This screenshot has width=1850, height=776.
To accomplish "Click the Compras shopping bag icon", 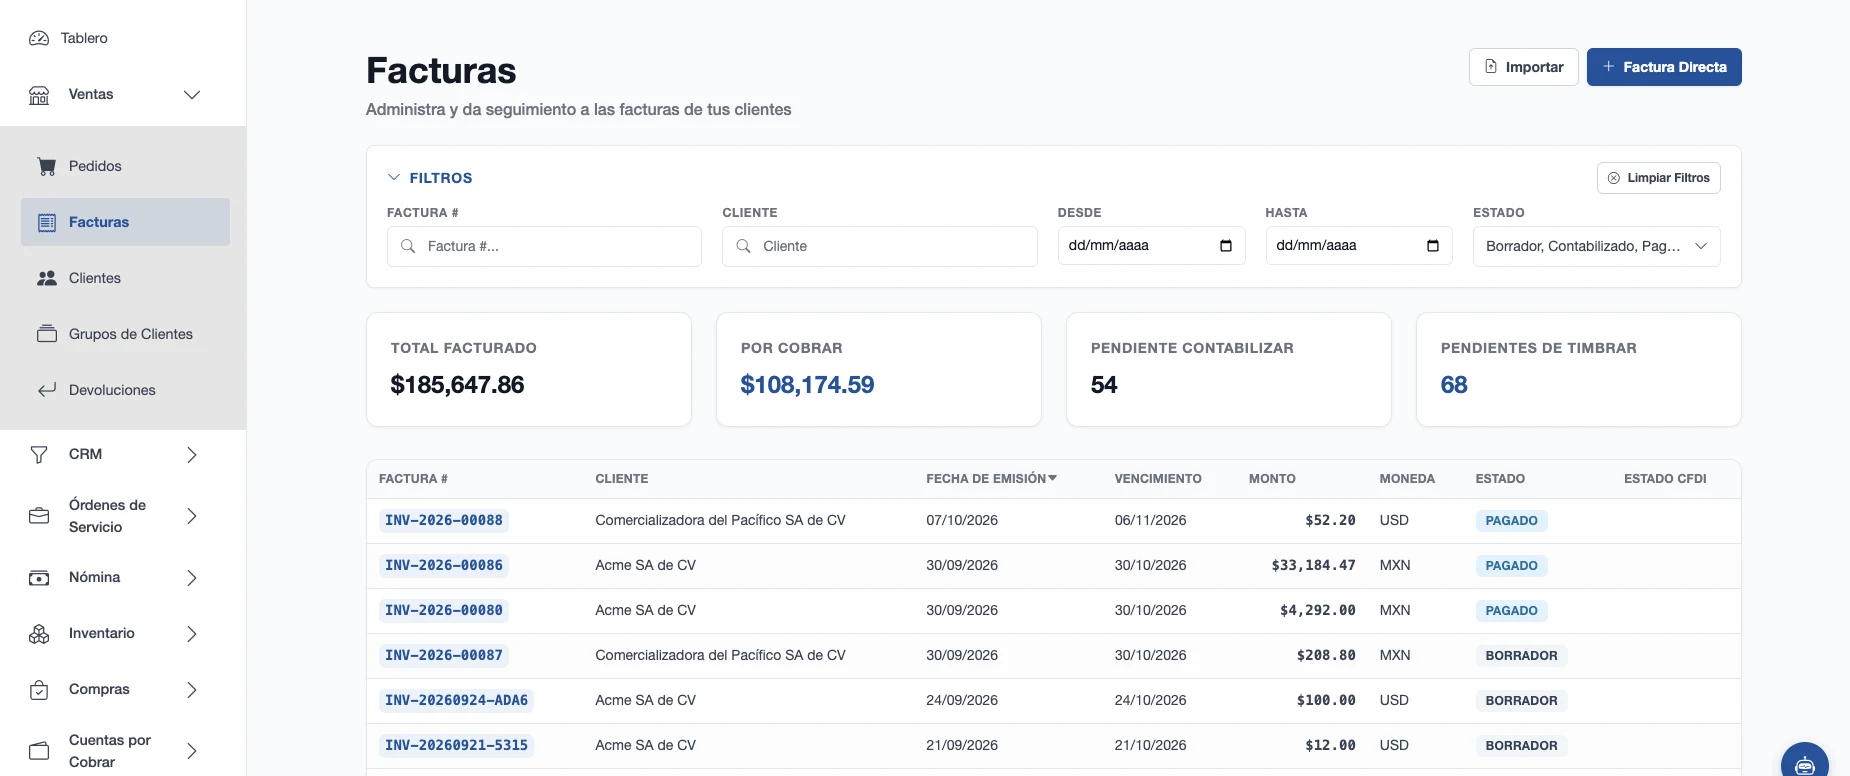I will [39, 690].
